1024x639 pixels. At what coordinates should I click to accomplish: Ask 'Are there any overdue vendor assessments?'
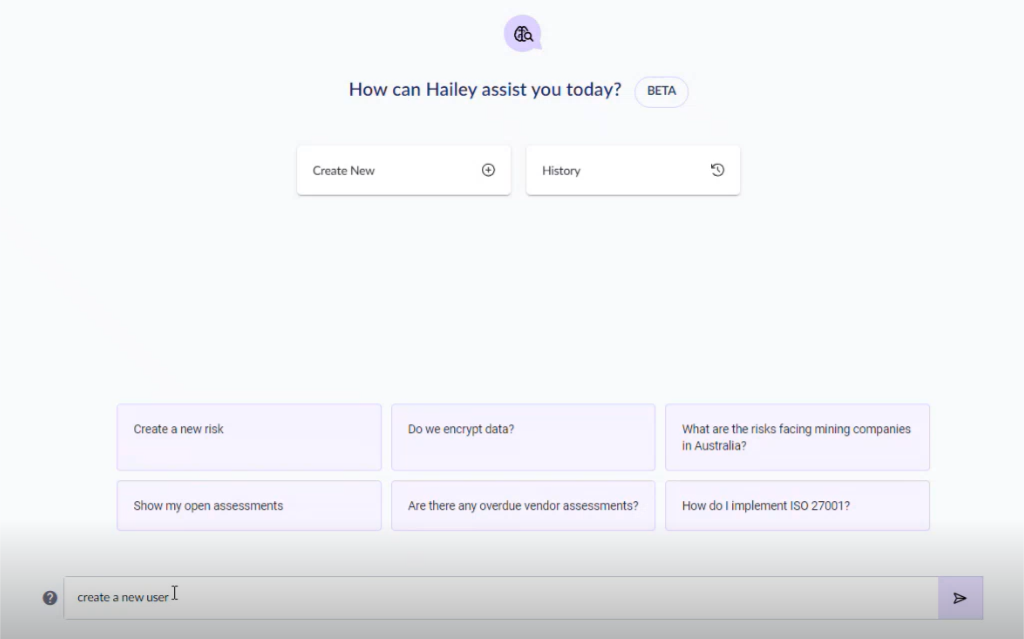pos(523,506)
